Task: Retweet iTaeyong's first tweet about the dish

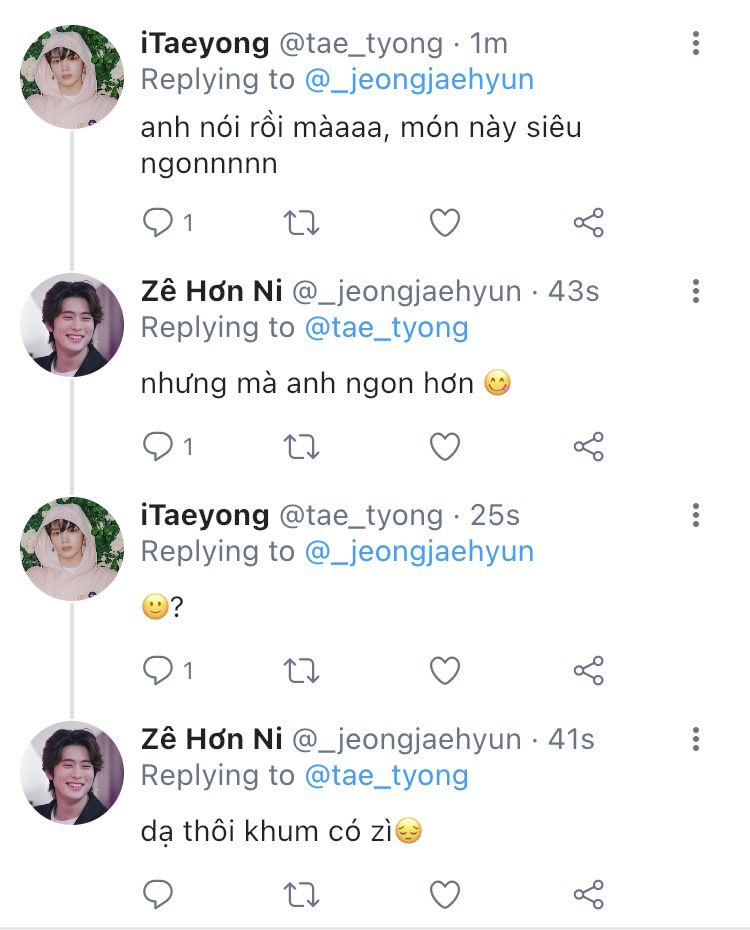Action: click(301, 222)
